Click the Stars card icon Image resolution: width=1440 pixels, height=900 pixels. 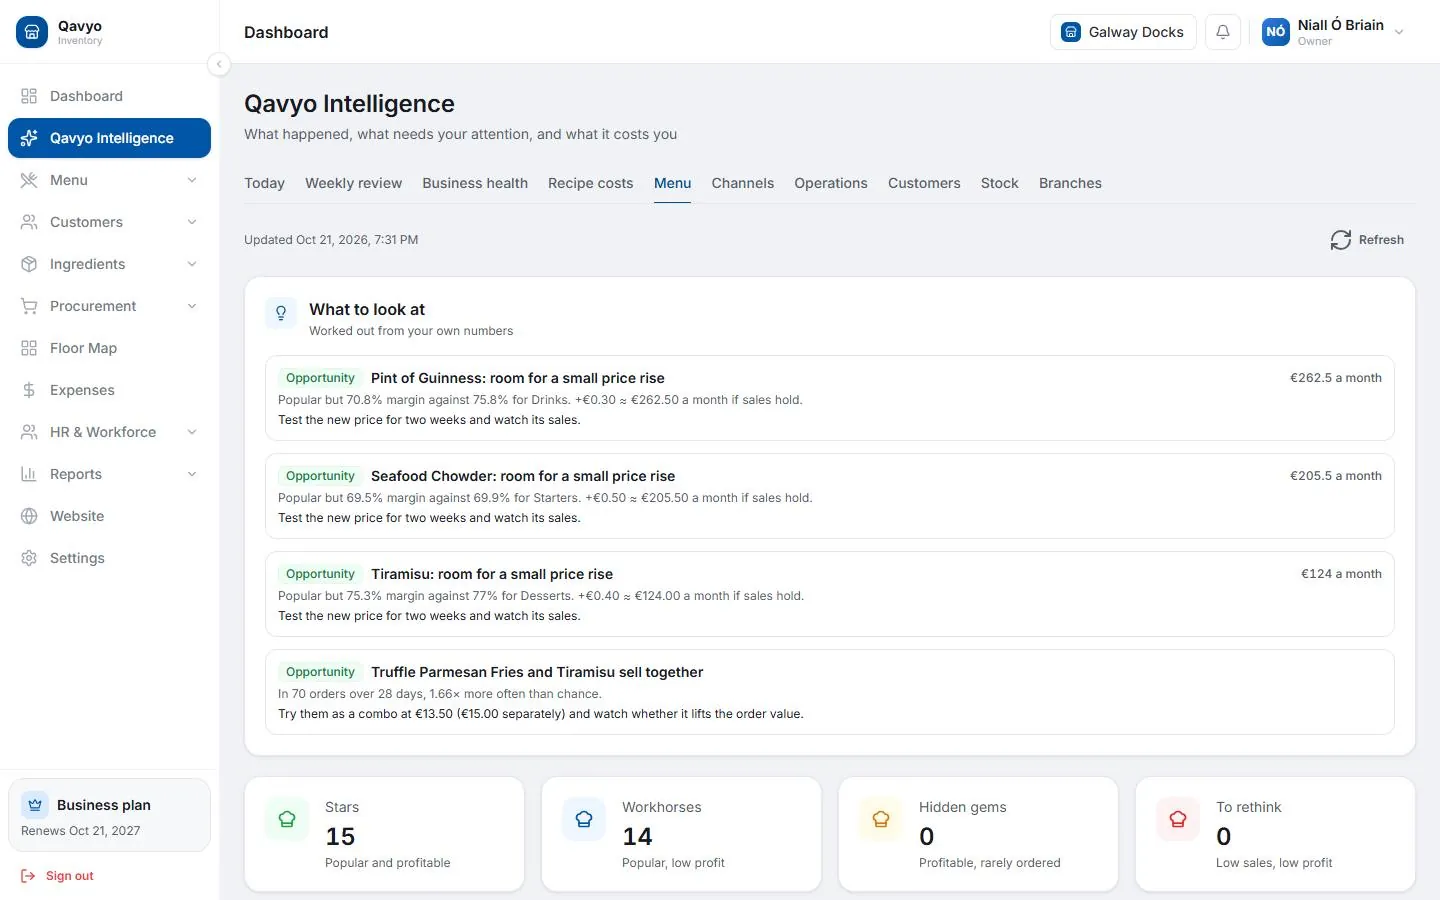287,819
